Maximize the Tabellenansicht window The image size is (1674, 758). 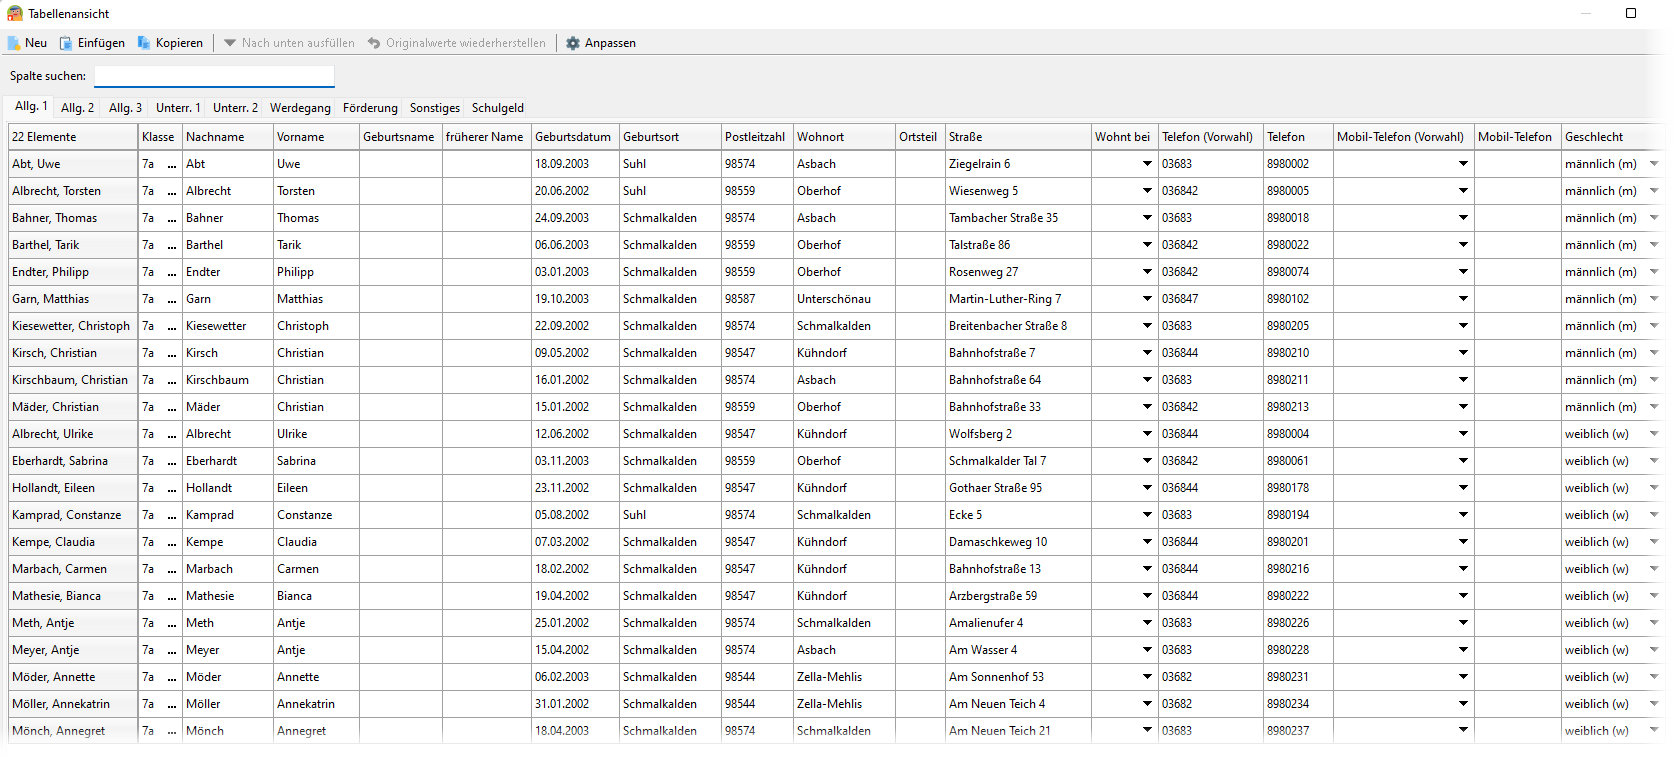coord(1631,13)
